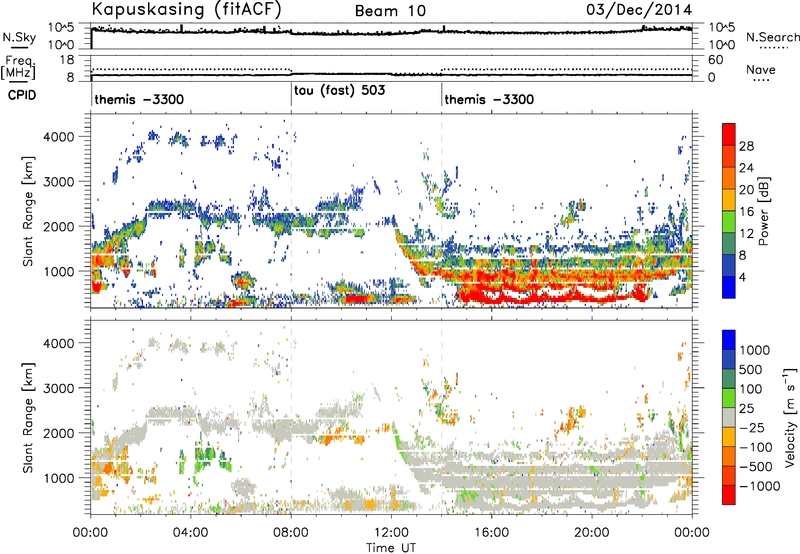The width and height of the screenshot is (800, 554).
Task: Click the Velocity panel Slant Range axis title
Action: 28,417
